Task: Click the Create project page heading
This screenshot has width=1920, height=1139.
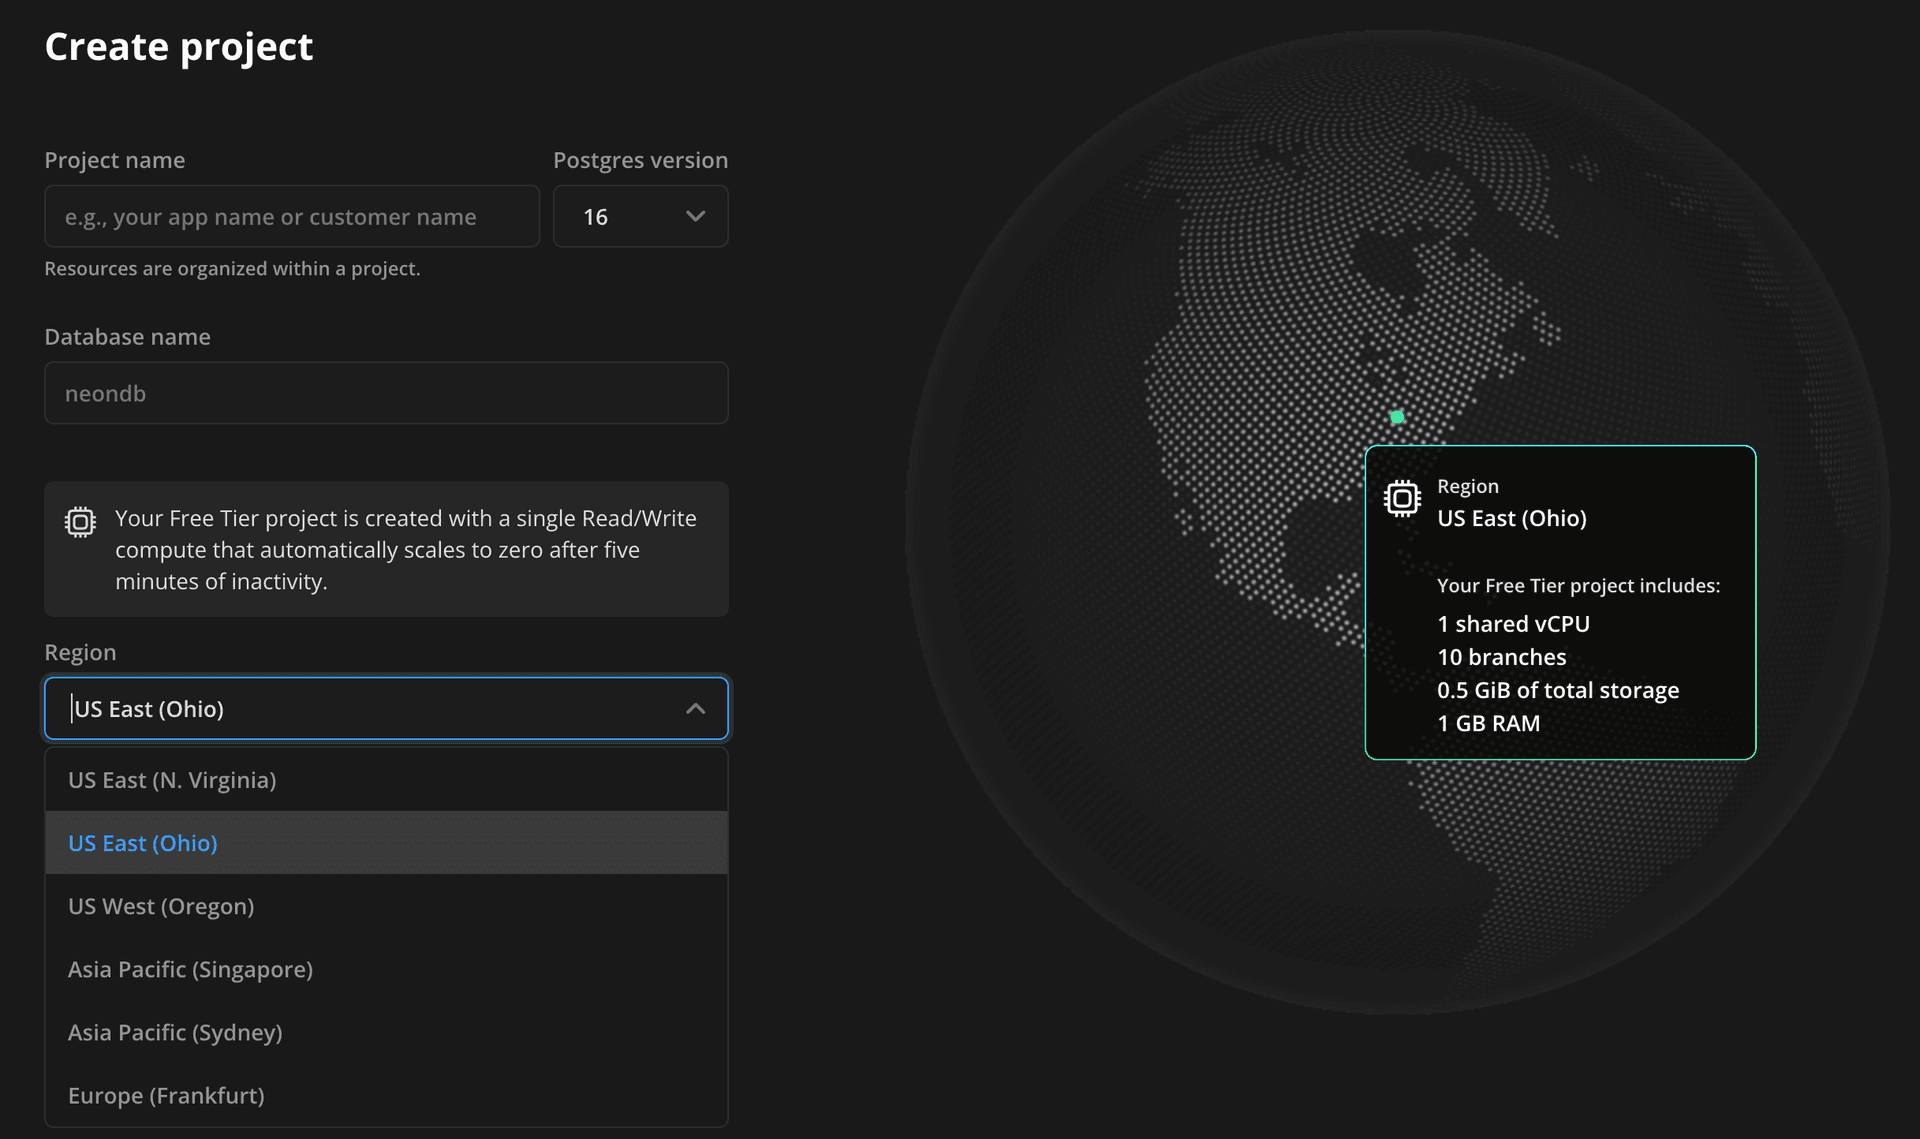Action: [x=178, y=46]
